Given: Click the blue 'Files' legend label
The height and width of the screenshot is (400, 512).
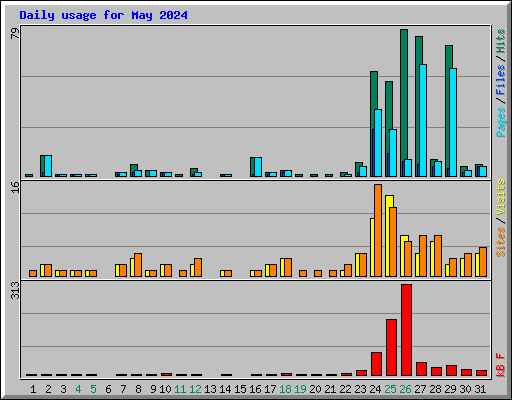Looking at the screenshot, I should (501, 80).
